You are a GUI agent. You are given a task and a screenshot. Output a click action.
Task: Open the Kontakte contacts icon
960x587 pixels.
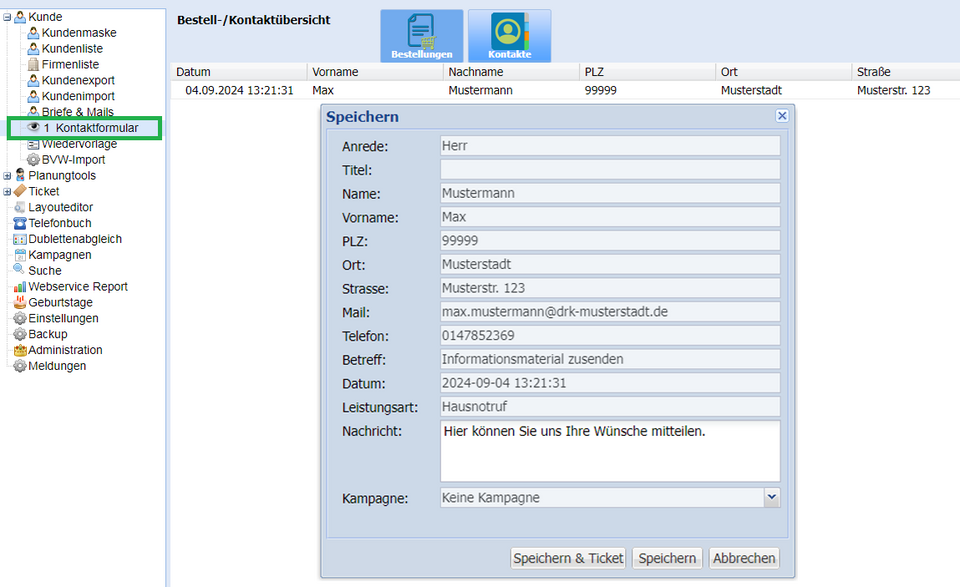[x=509, y=36]
